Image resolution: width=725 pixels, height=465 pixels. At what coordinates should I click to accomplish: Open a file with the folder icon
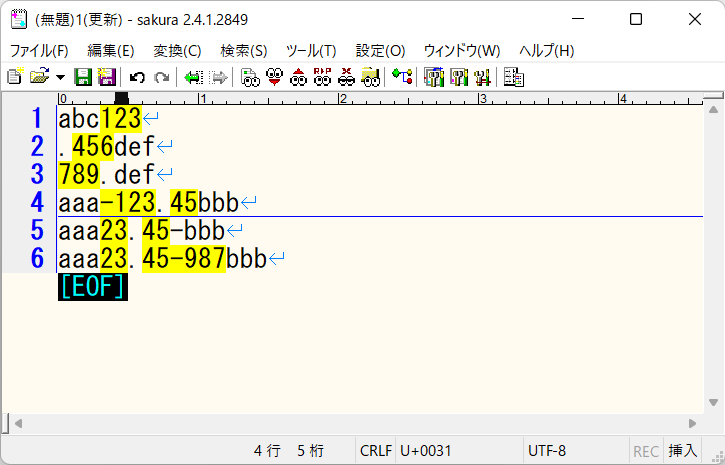(40, 77)
